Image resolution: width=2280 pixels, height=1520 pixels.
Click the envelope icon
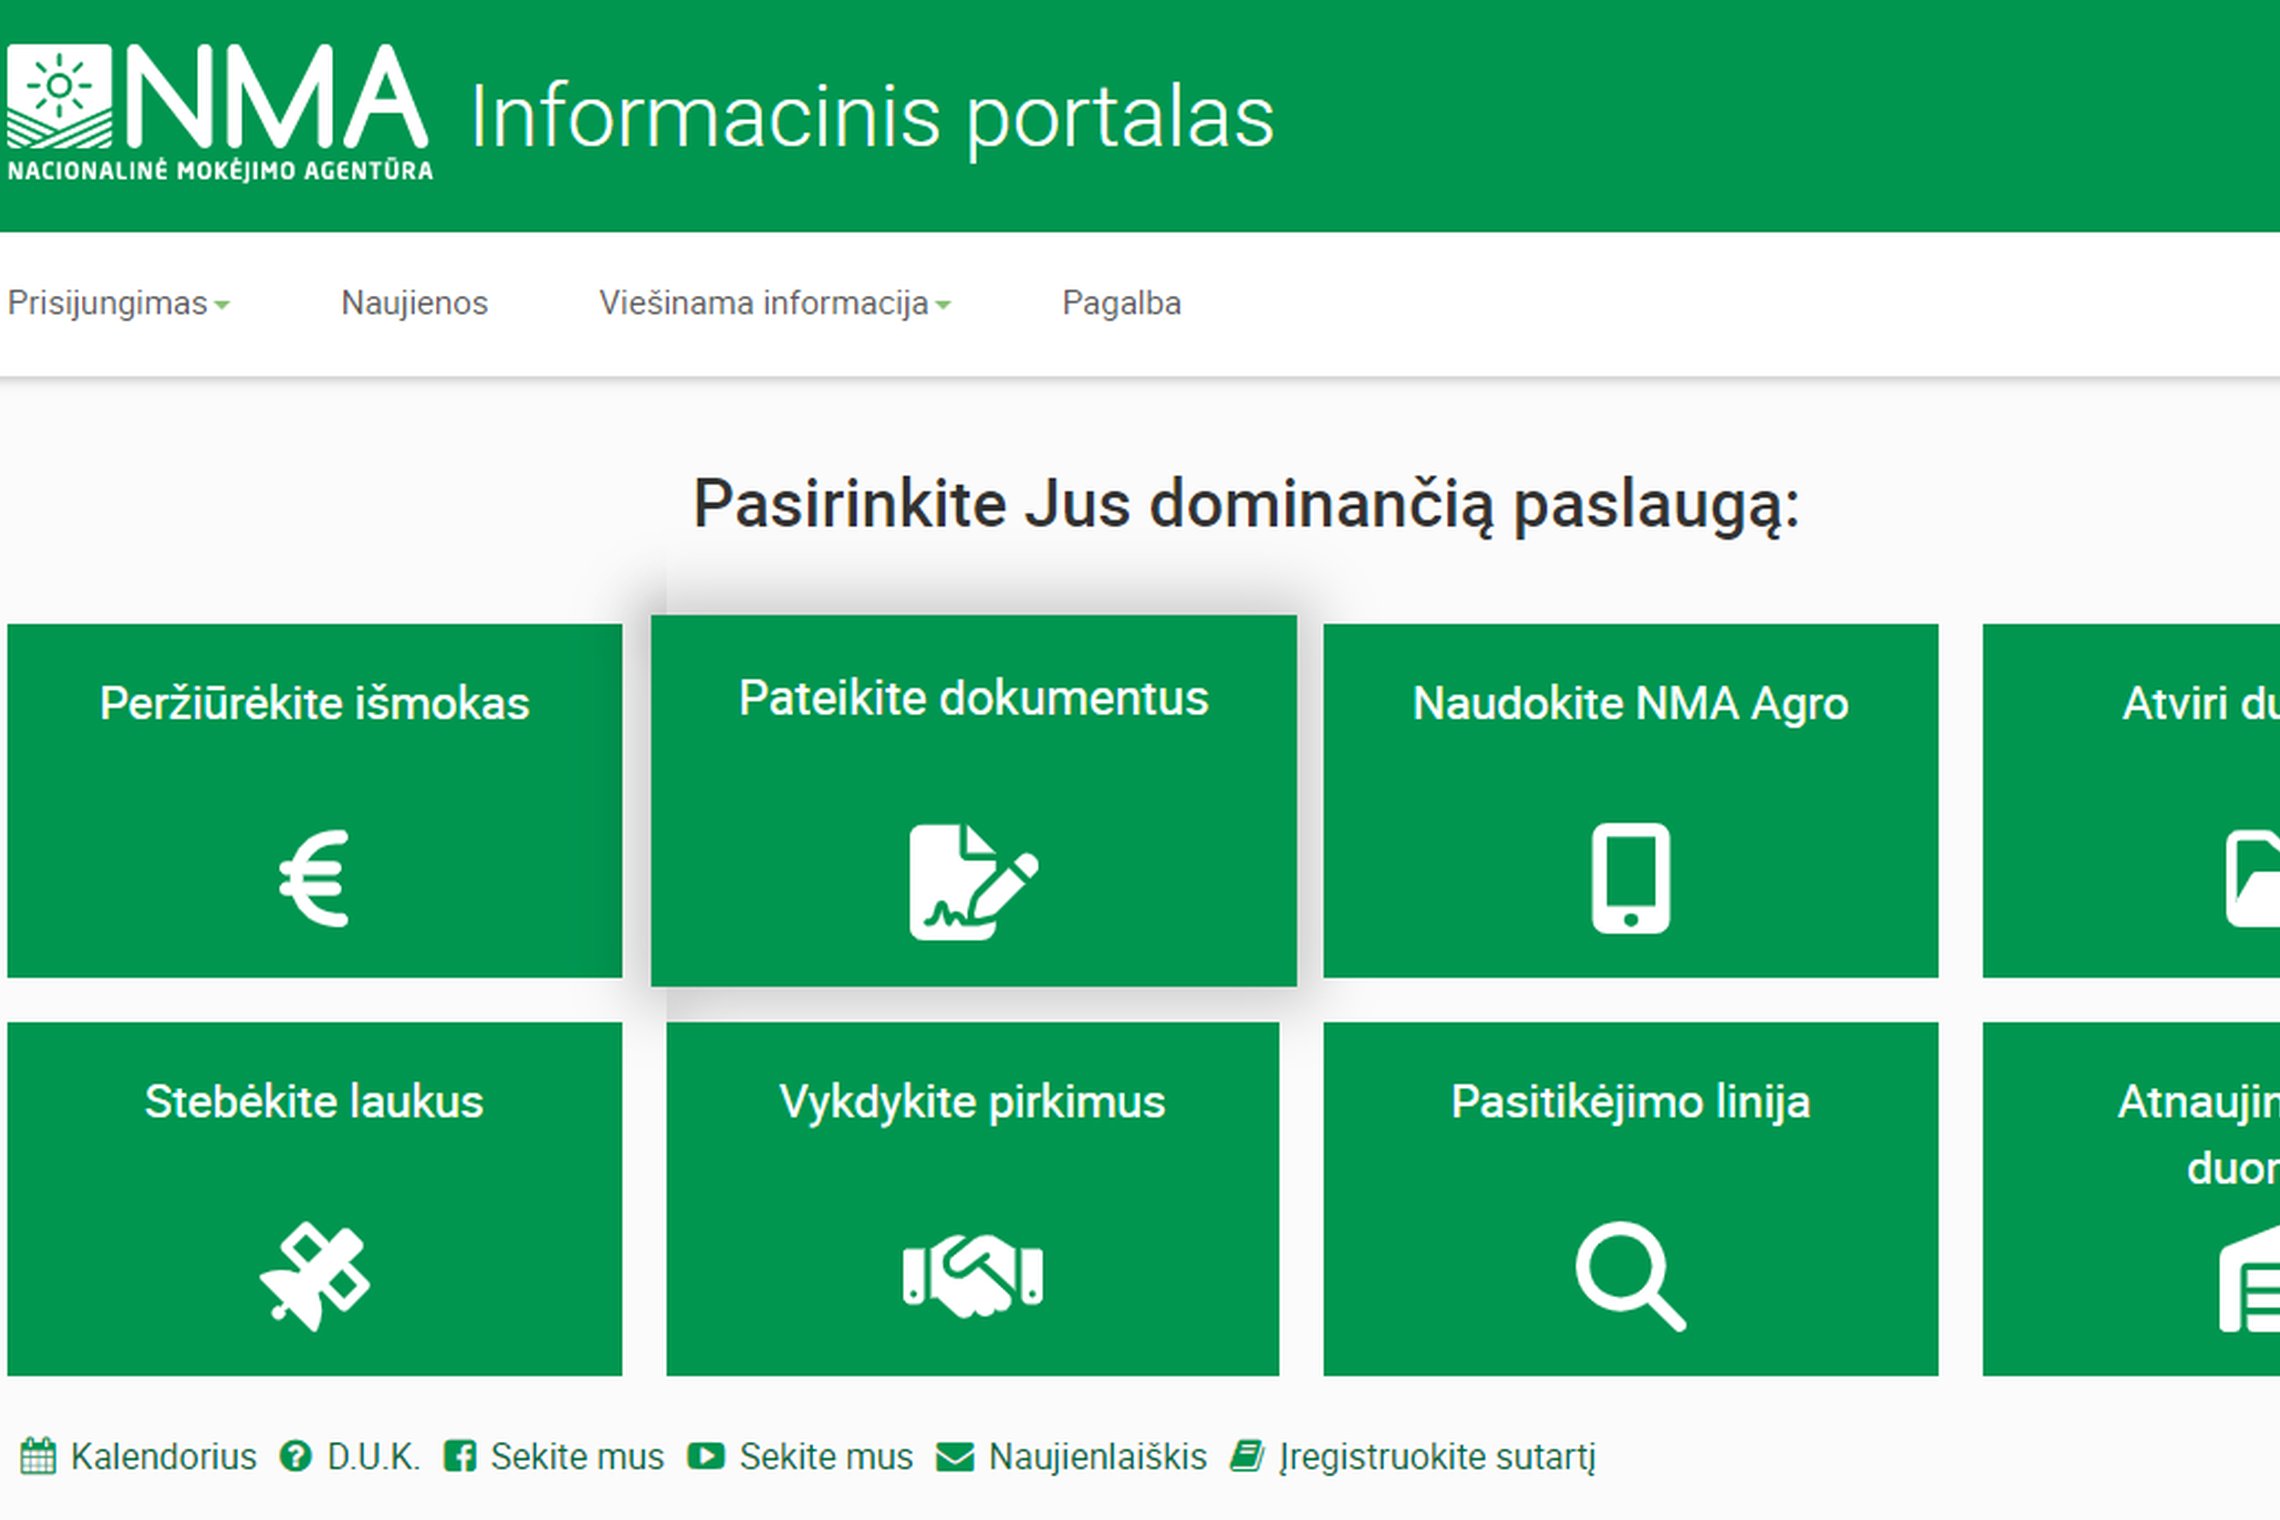[x=955, y=1457]
